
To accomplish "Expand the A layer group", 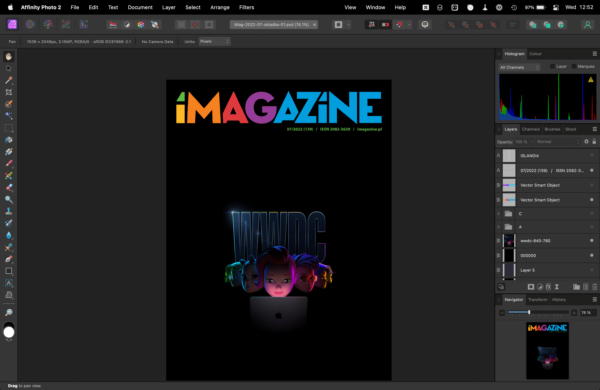I will tap(498, 227).
